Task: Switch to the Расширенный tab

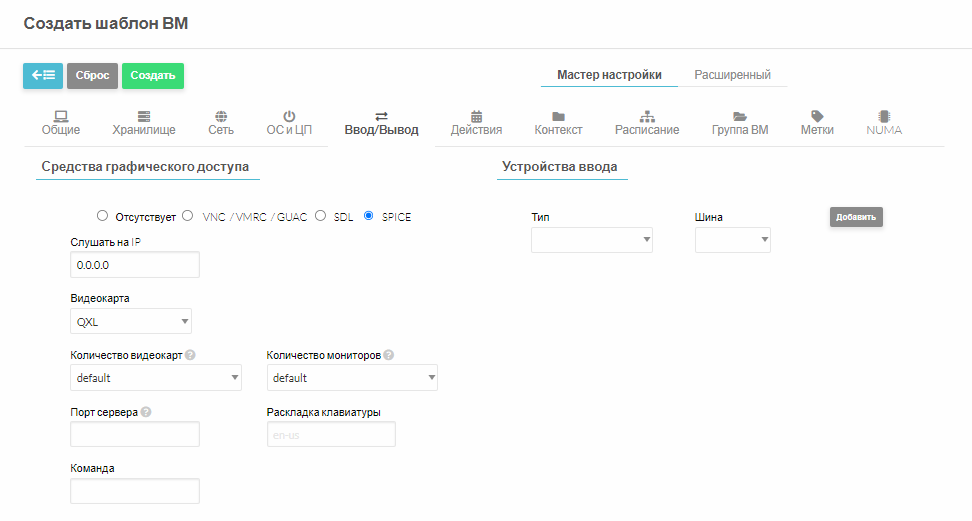Action: (732, 75)
